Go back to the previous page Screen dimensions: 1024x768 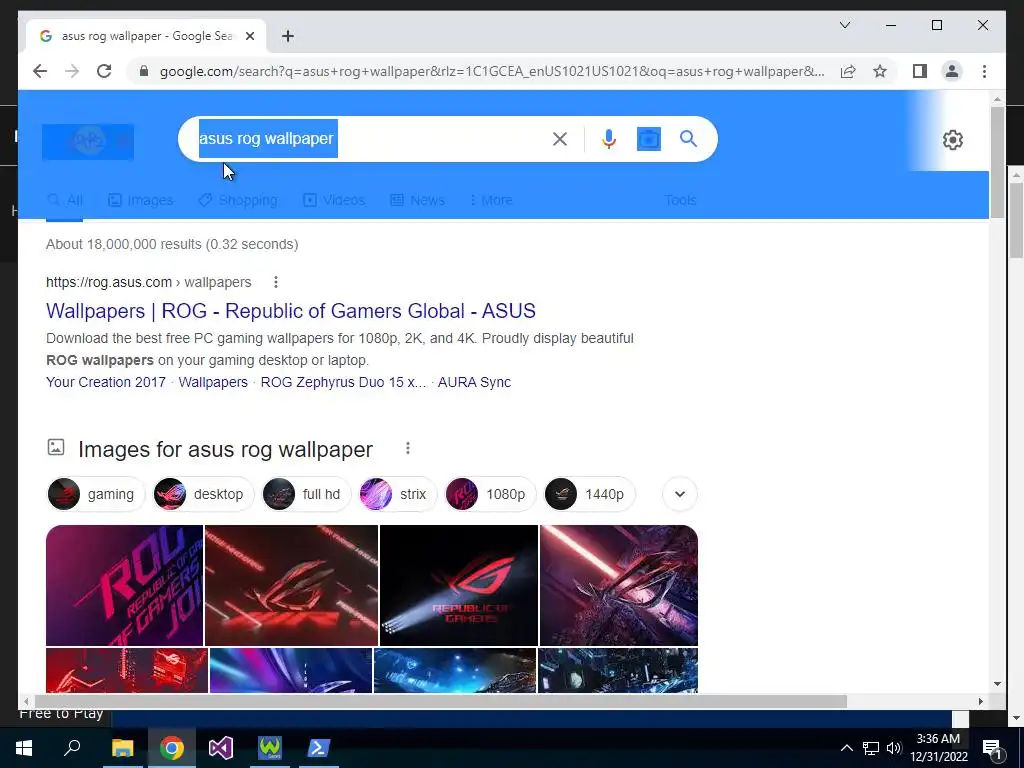[40, 71]
